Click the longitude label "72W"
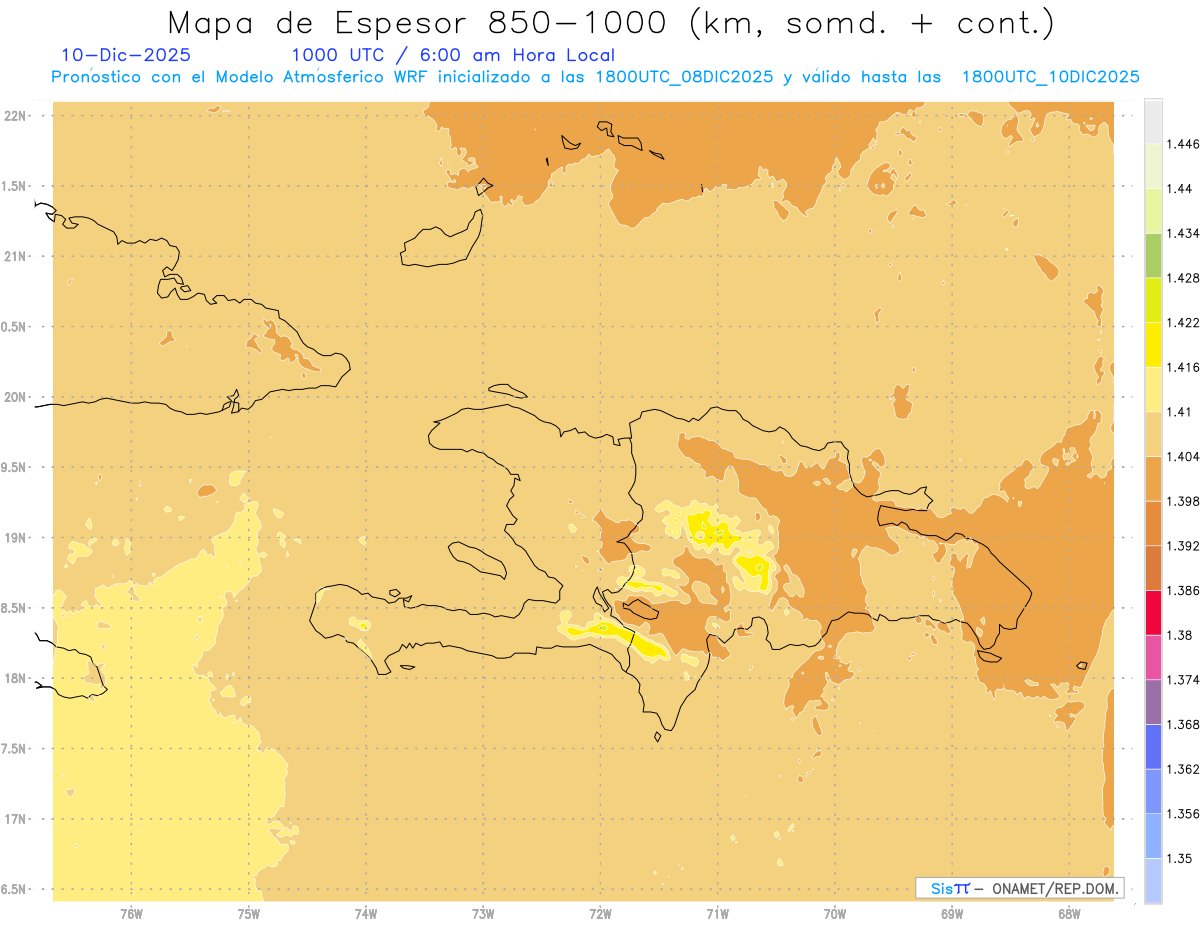 [x=600, y=913]
